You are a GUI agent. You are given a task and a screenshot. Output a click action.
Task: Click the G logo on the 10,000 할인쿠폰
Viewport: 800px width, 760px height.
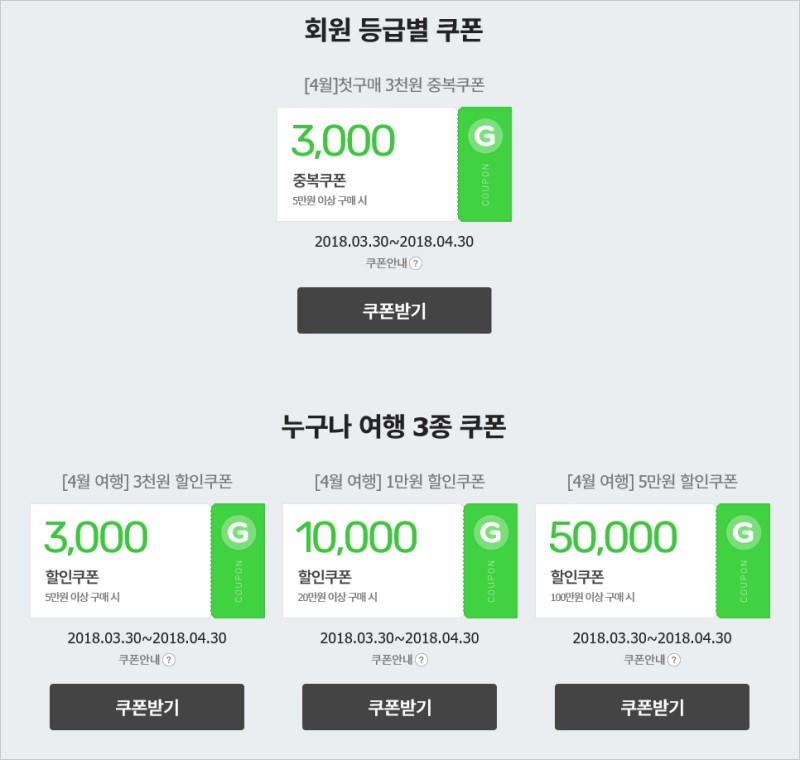(x=490, y=532)
